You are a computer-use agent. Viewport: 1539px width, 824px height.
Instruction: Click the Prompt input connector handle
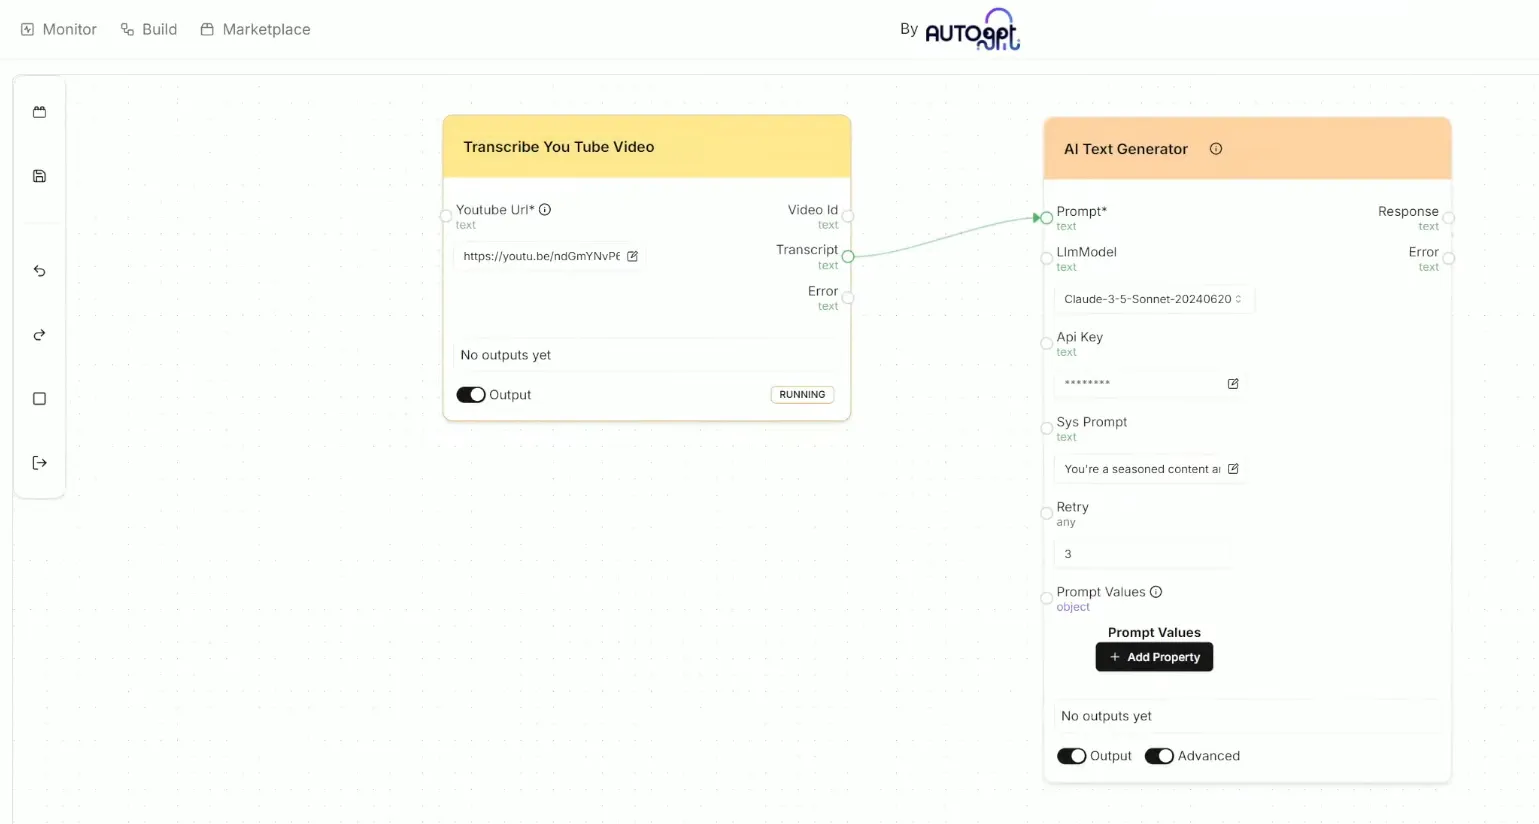[1046, 218]
